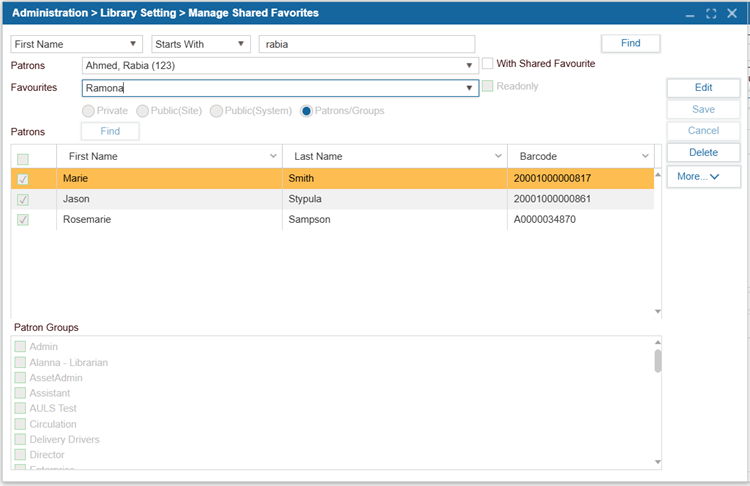Select barcode A0000034870 cell
Image resolution: width=750 pixels, height=486 pixels.
tap(581, 220)
